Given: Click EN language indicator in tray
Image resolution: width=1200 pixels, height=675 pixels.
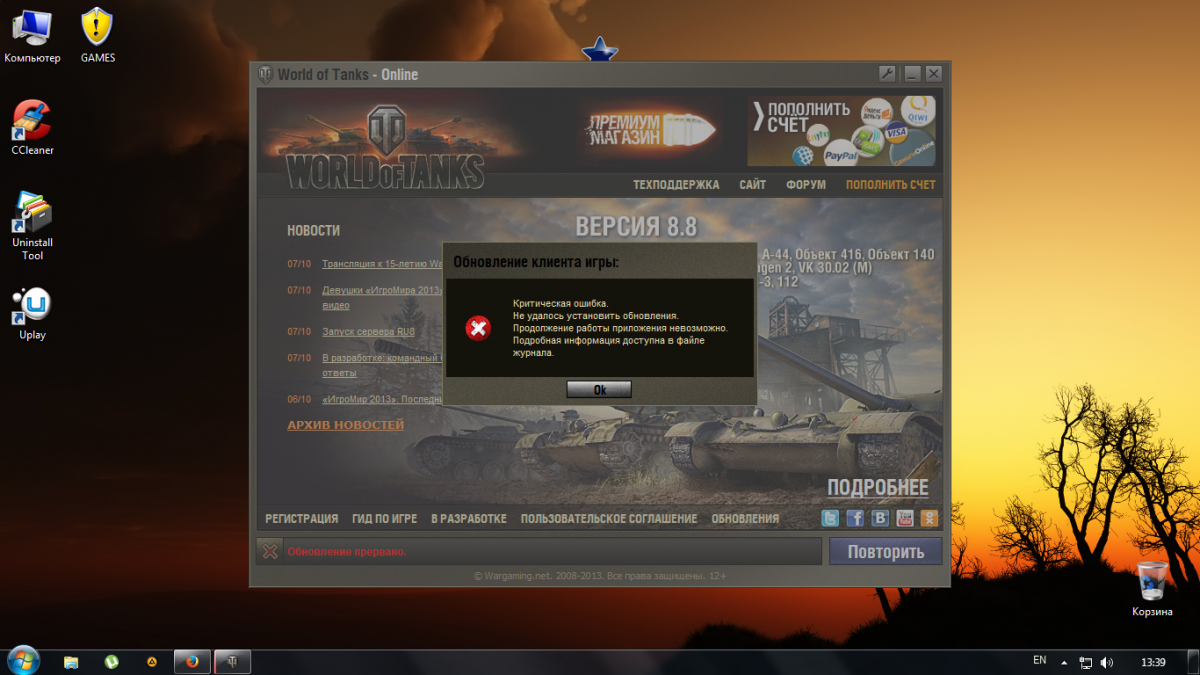Looking at the screenshot, I should point(1039,660).
